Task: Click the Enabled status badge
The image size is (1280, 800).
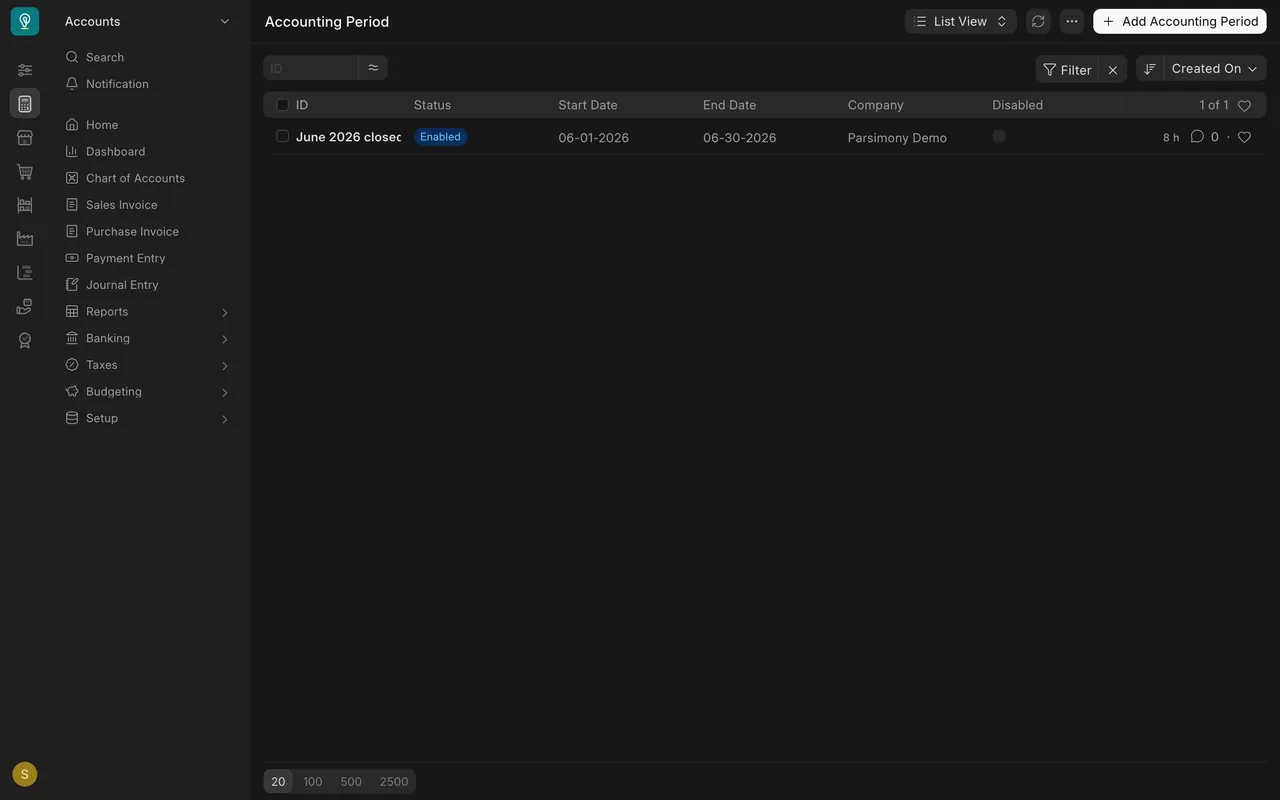Action: [440, 137]
